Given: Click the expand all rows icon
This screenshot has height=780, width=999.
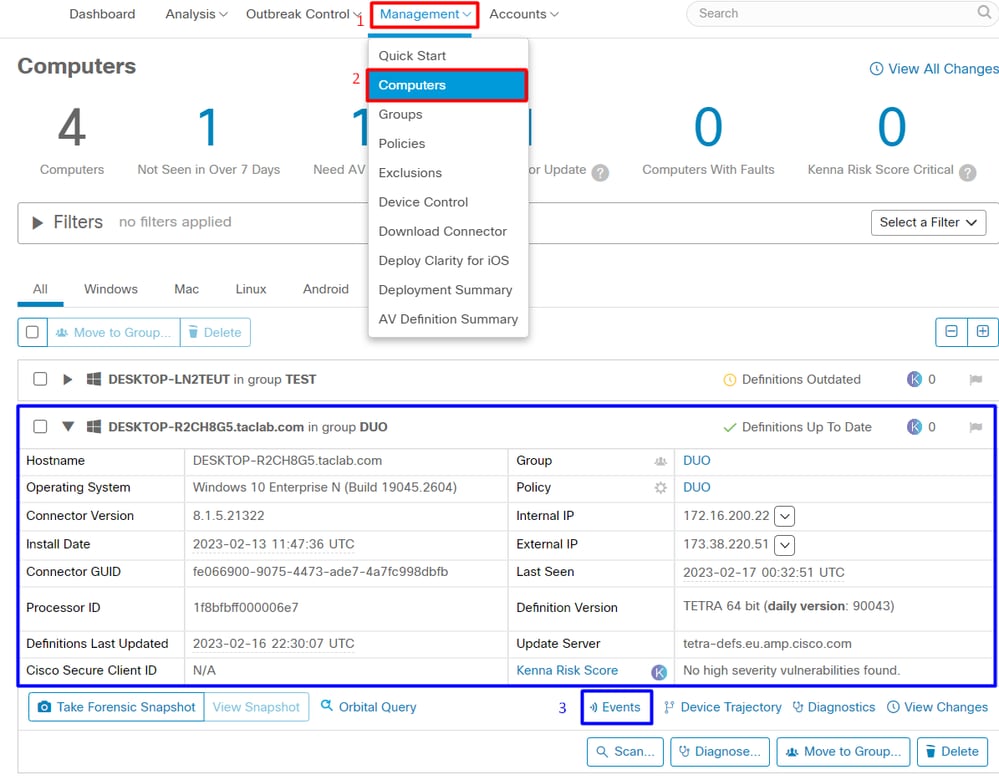Looking at the screenshot, I should [x=982, y=331].
